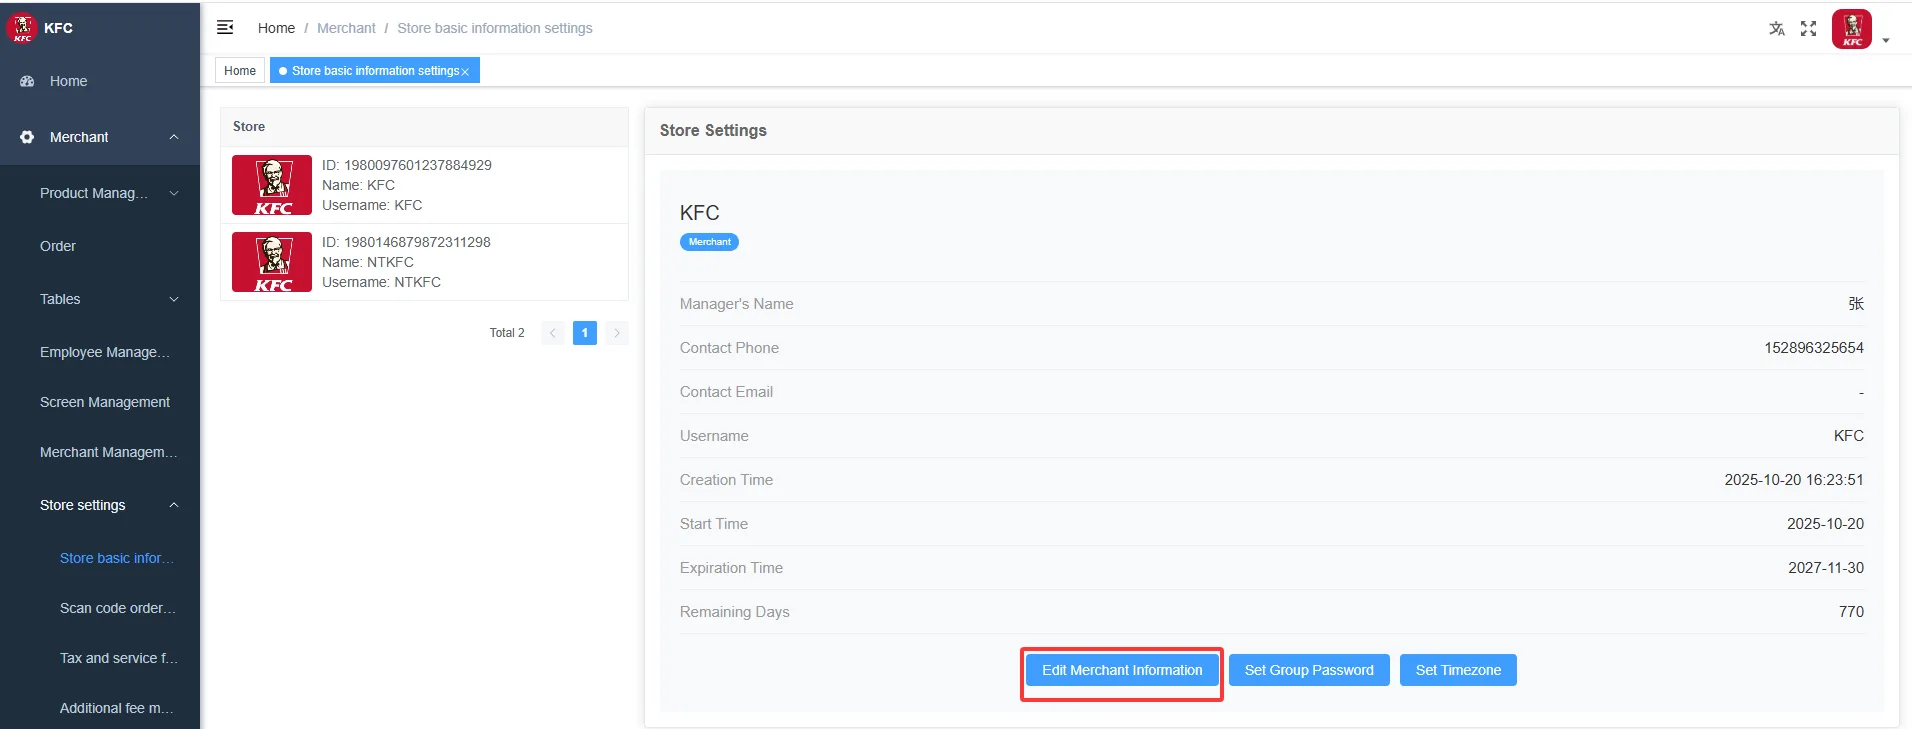Toggle fullscreen mode icon
Image resolution: width=1912 pixels, height=729 pixels.
pos(1808,28)
